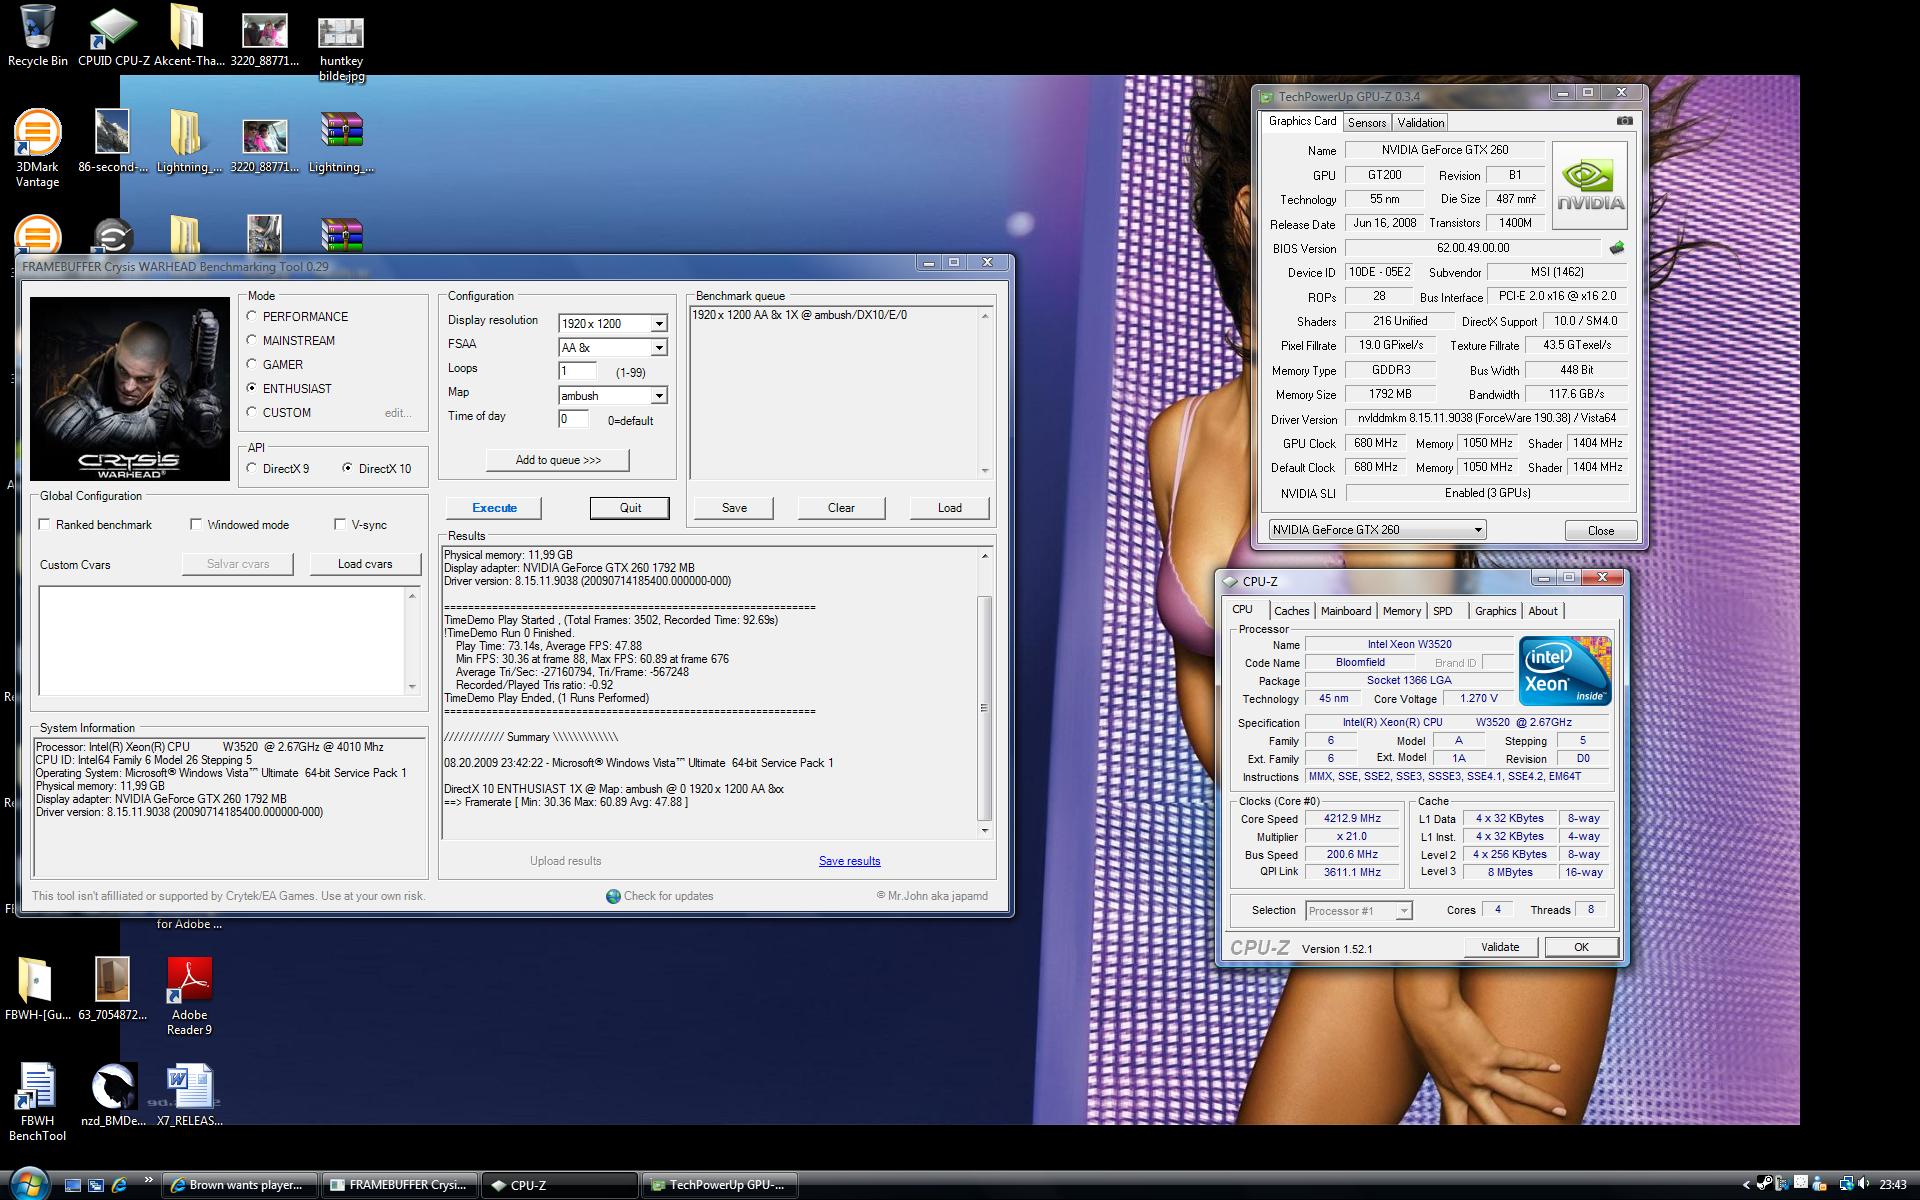Click Close button in GPU-Z
The height and width of the screenshot is (1200, 1920).
pyautogui.click(x=1600, y=531)
